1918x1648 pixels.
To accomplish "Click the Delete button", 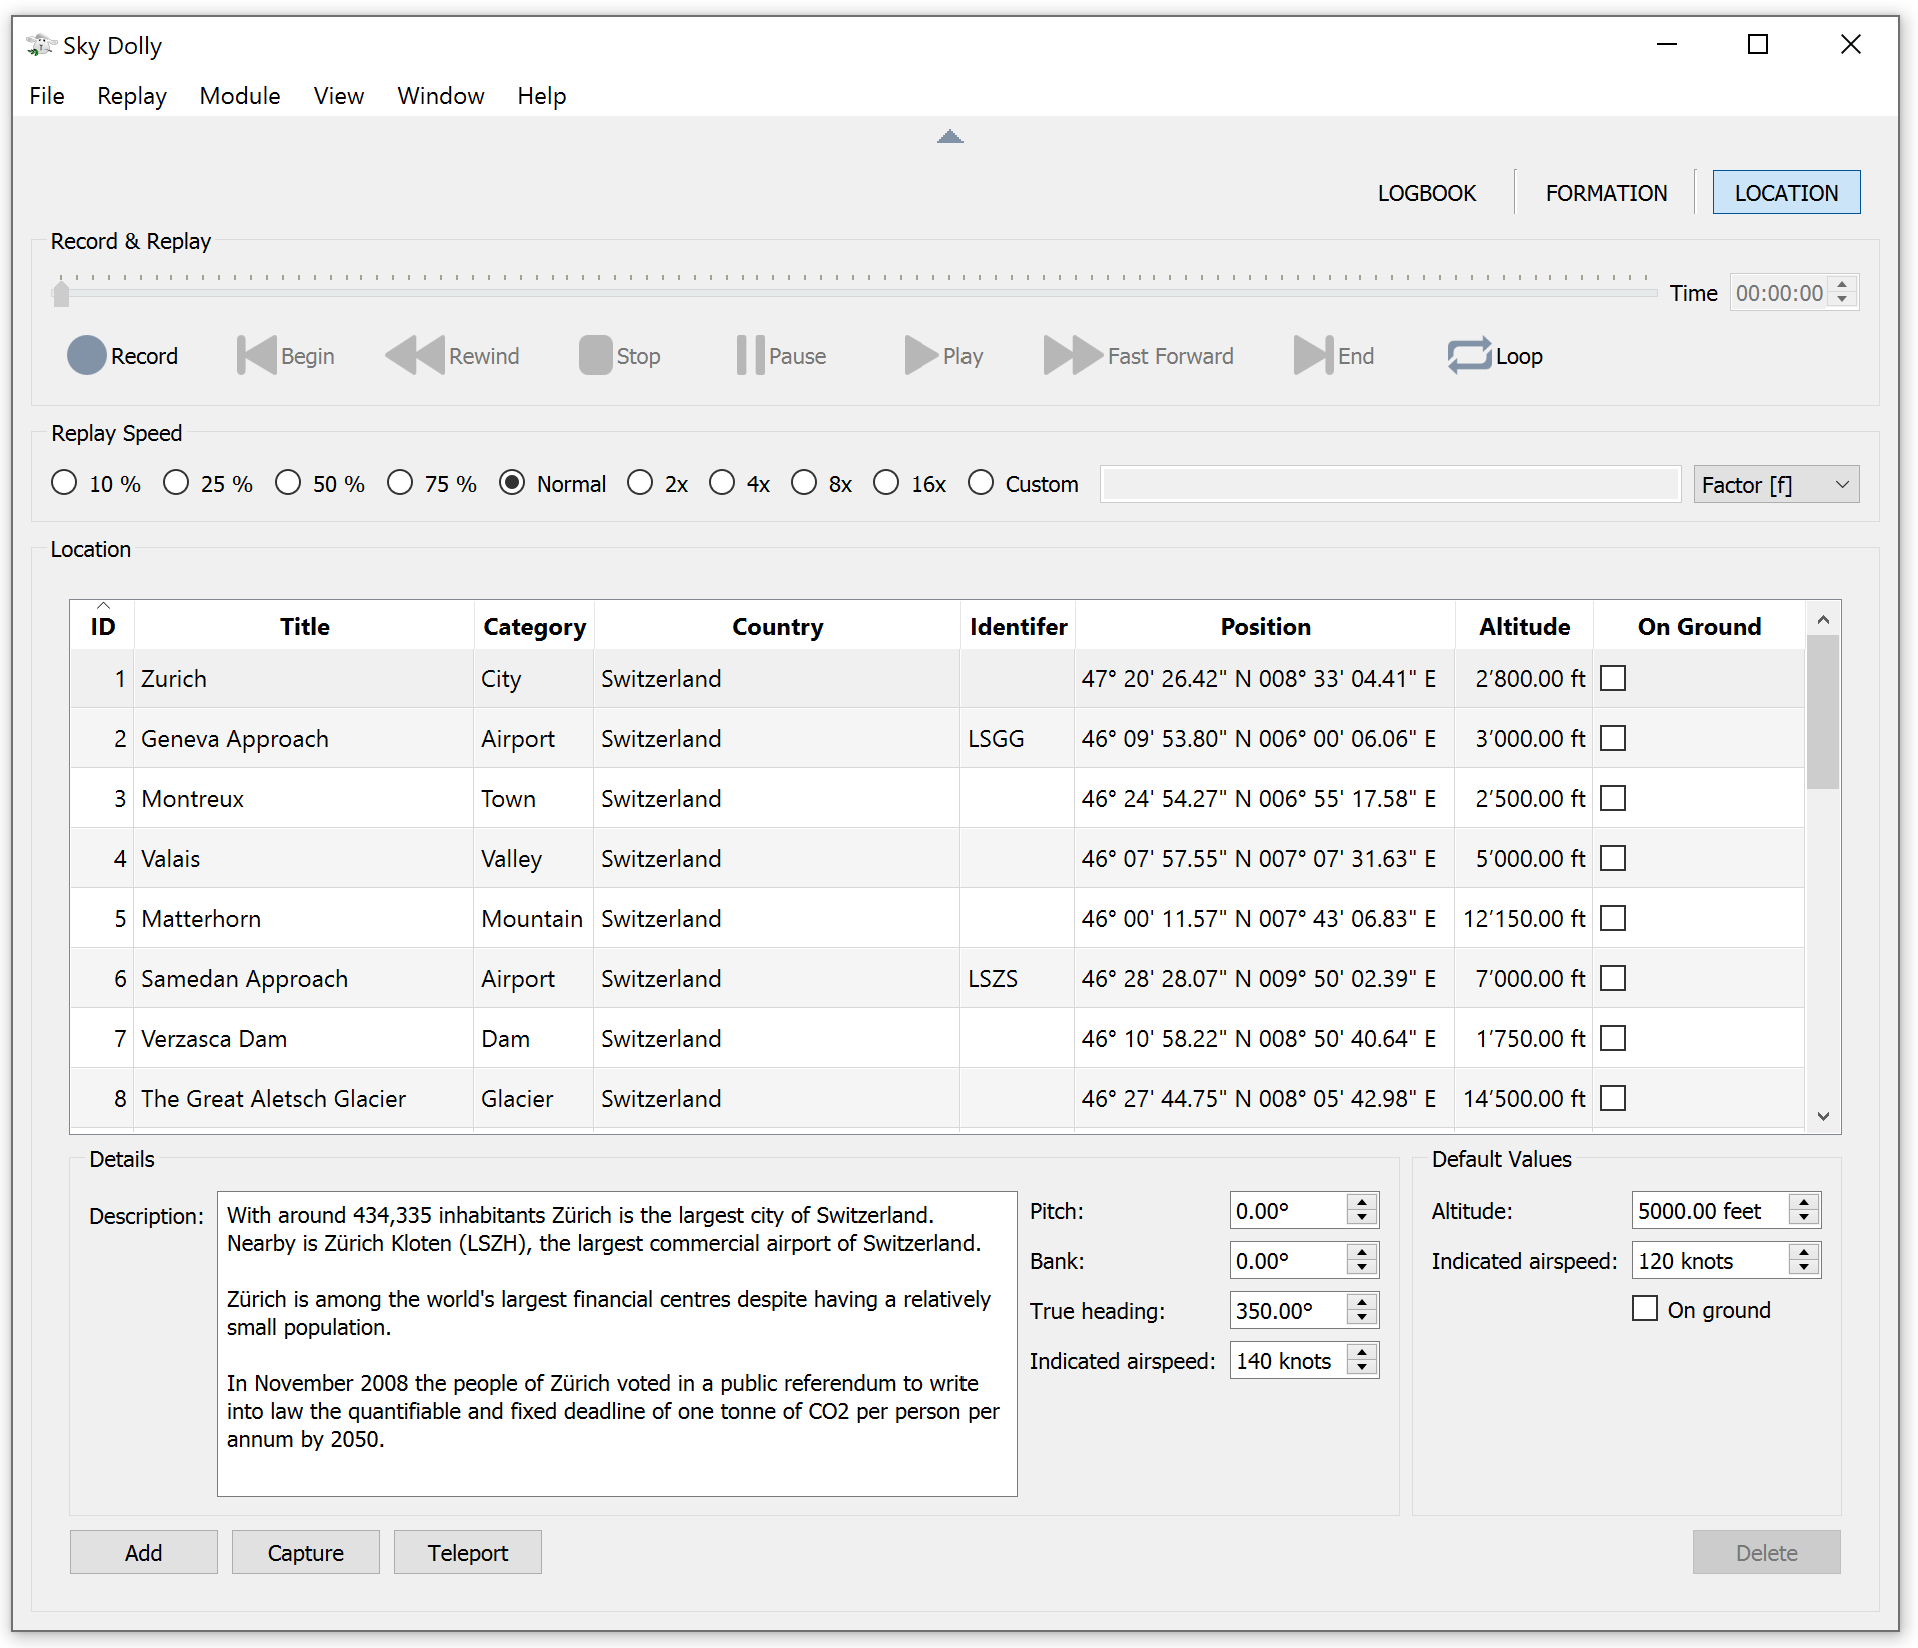I will pyautogui.click(x=1767, y=1552).
